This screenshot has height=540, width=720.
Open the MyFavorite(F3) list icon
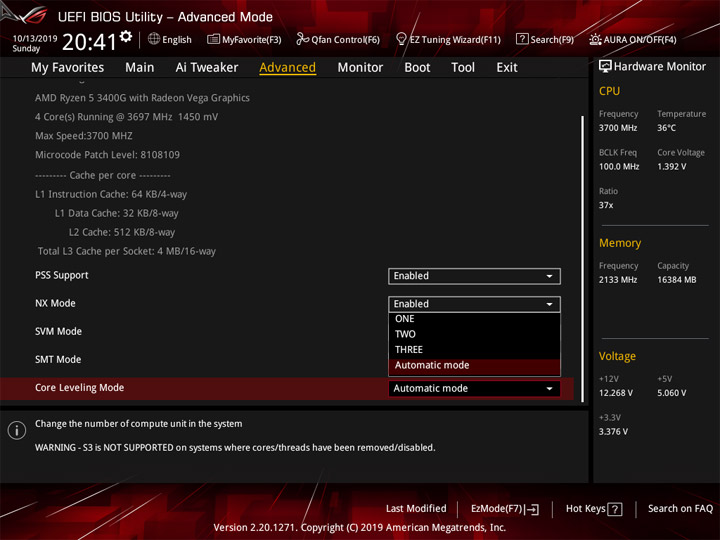coord(213,39)
